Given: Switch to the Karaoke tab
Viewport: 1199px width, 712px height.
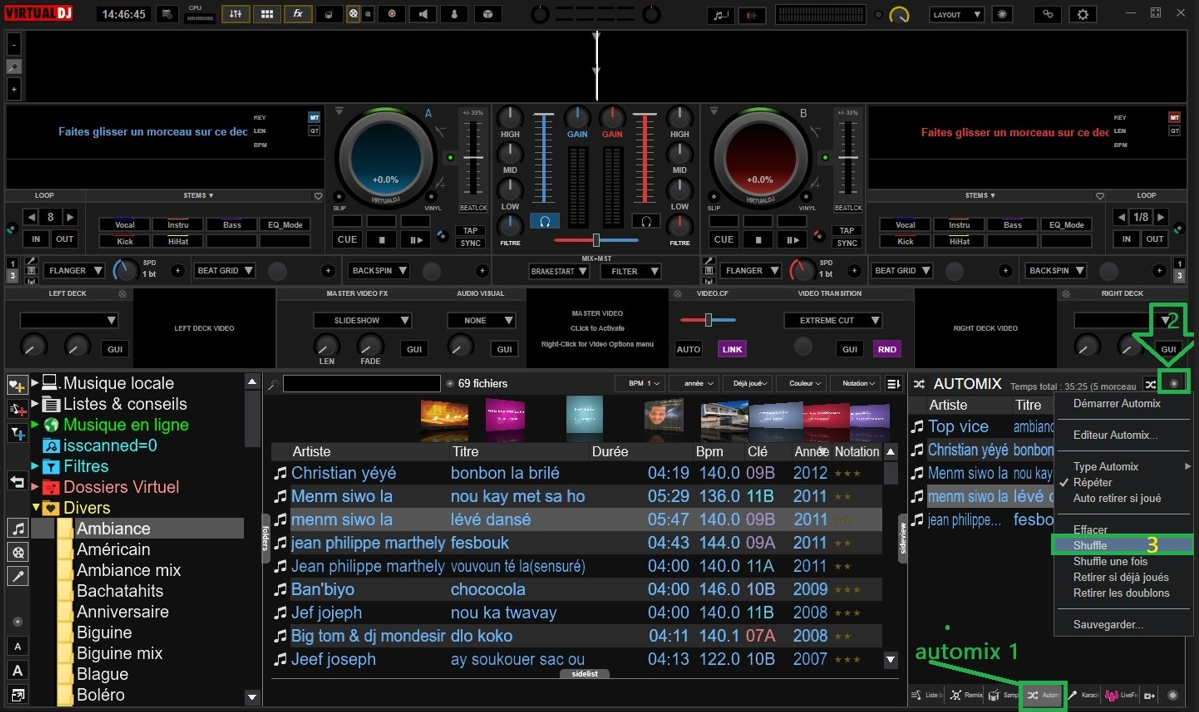Looking at the screenshot, I should [x=1083, y=695].
